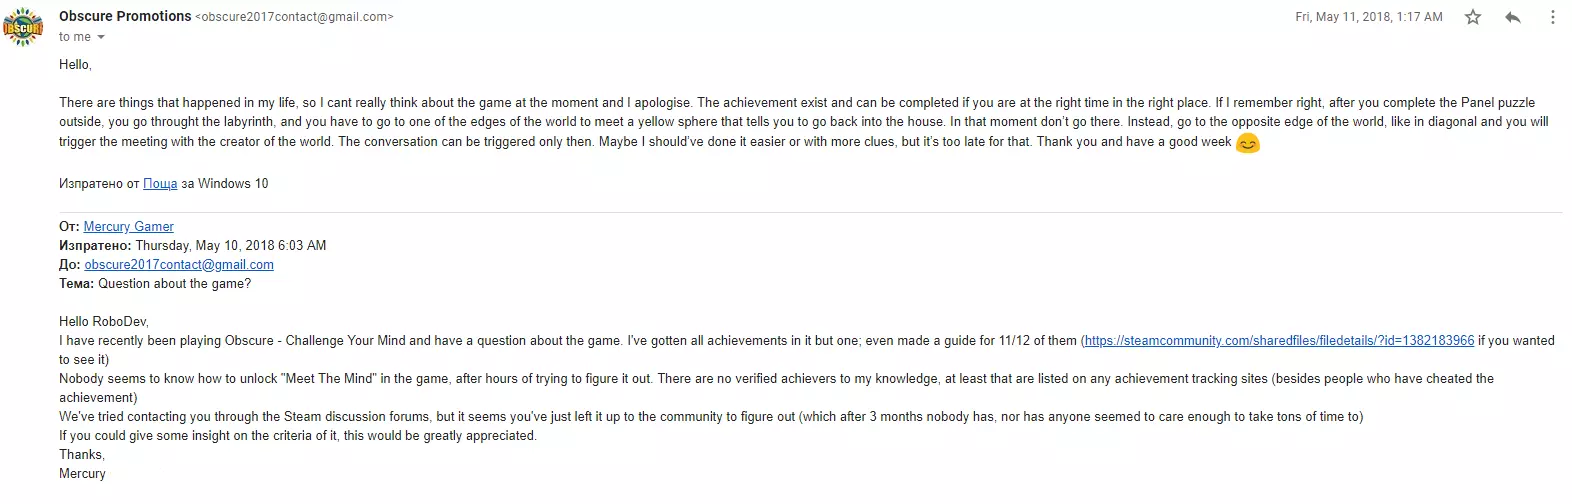1572x504 pixels.
Task: Click the obscure2017contact@gmail.com link after До:
Action: [179, 265]
